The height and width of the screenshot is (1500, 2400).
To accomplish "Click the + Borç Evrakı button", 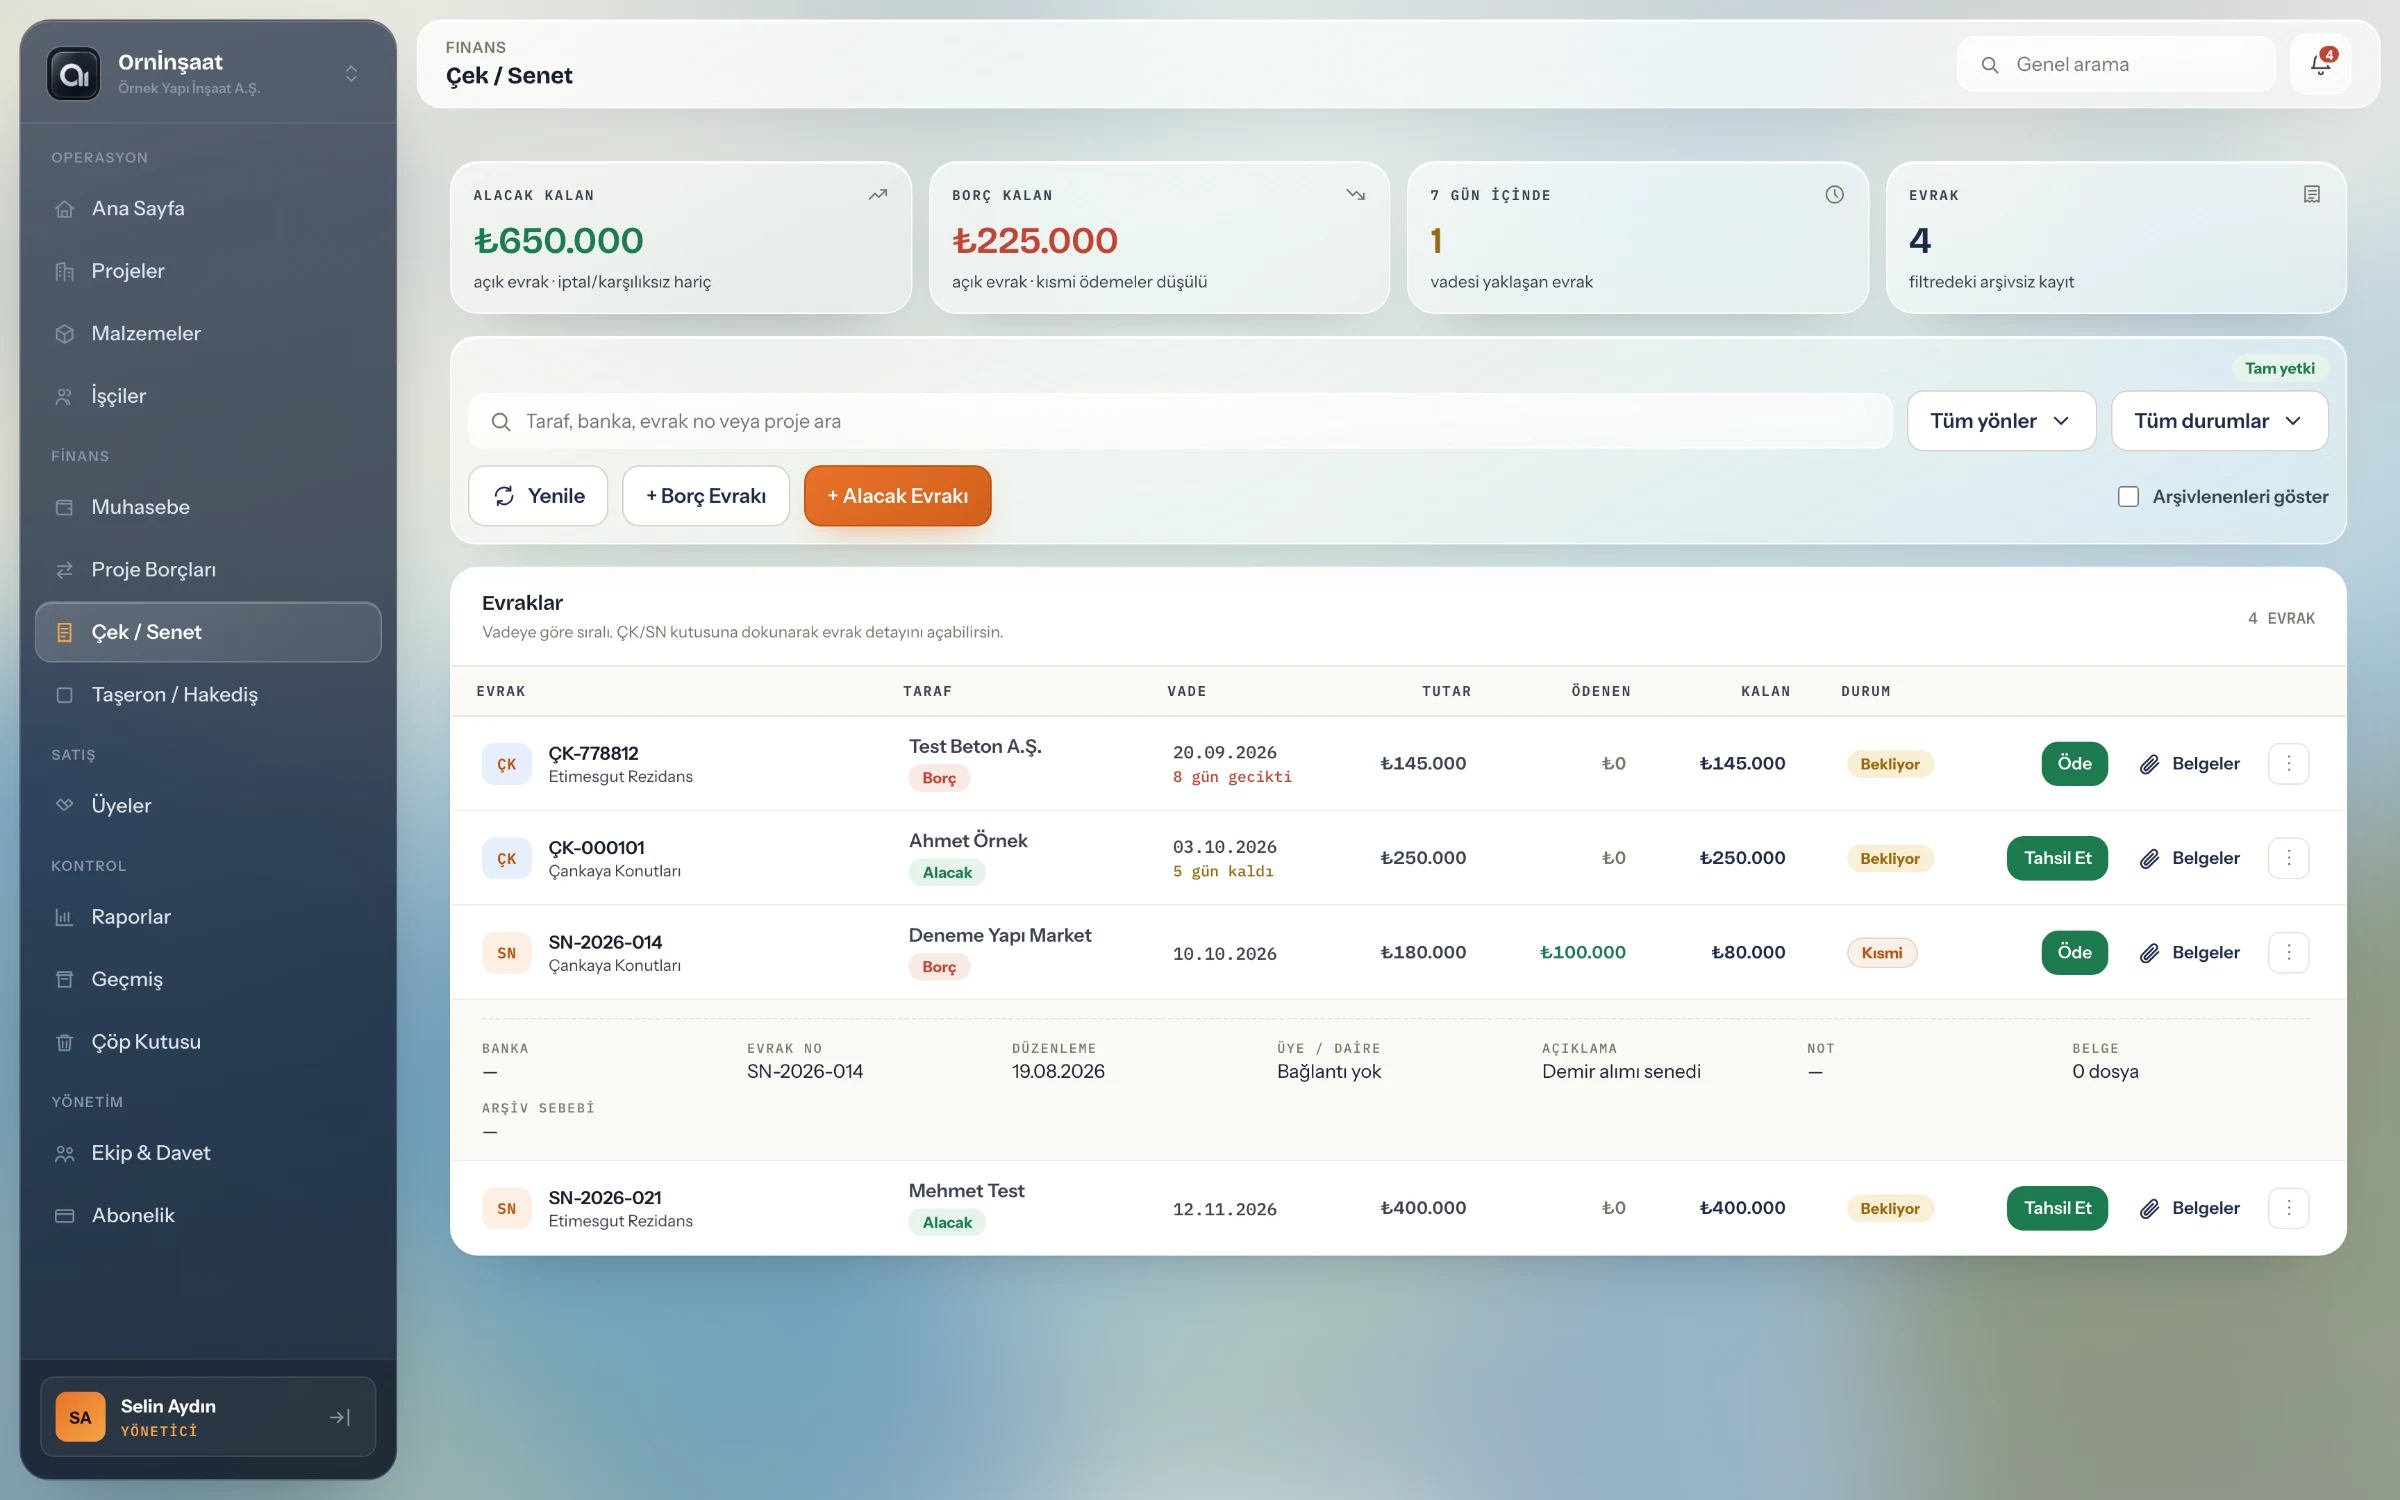I will point(706,496).
